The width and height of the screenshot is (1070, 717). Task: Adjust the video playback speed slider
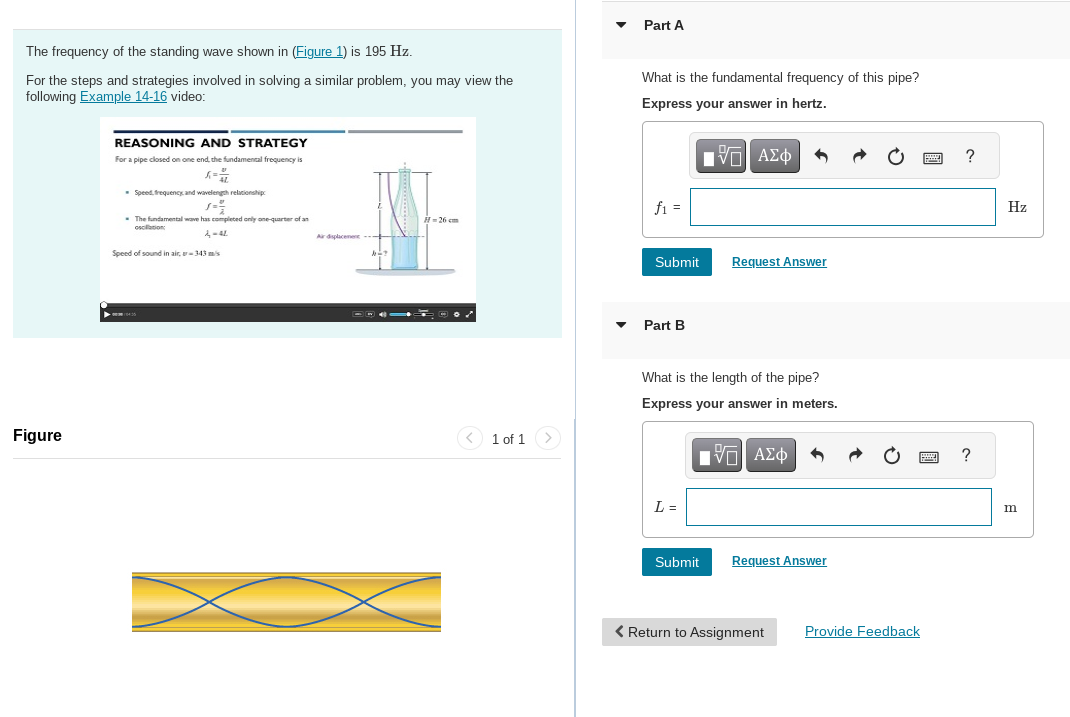(424, 315)
